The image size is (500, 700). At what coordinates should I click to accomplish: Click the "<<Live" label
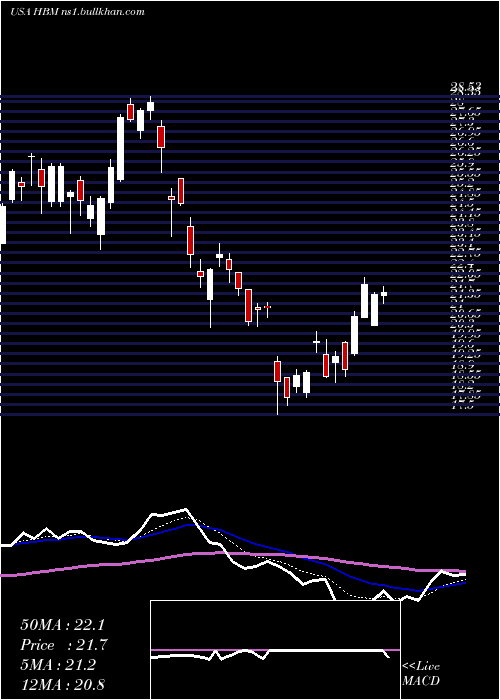pos(421,667)
